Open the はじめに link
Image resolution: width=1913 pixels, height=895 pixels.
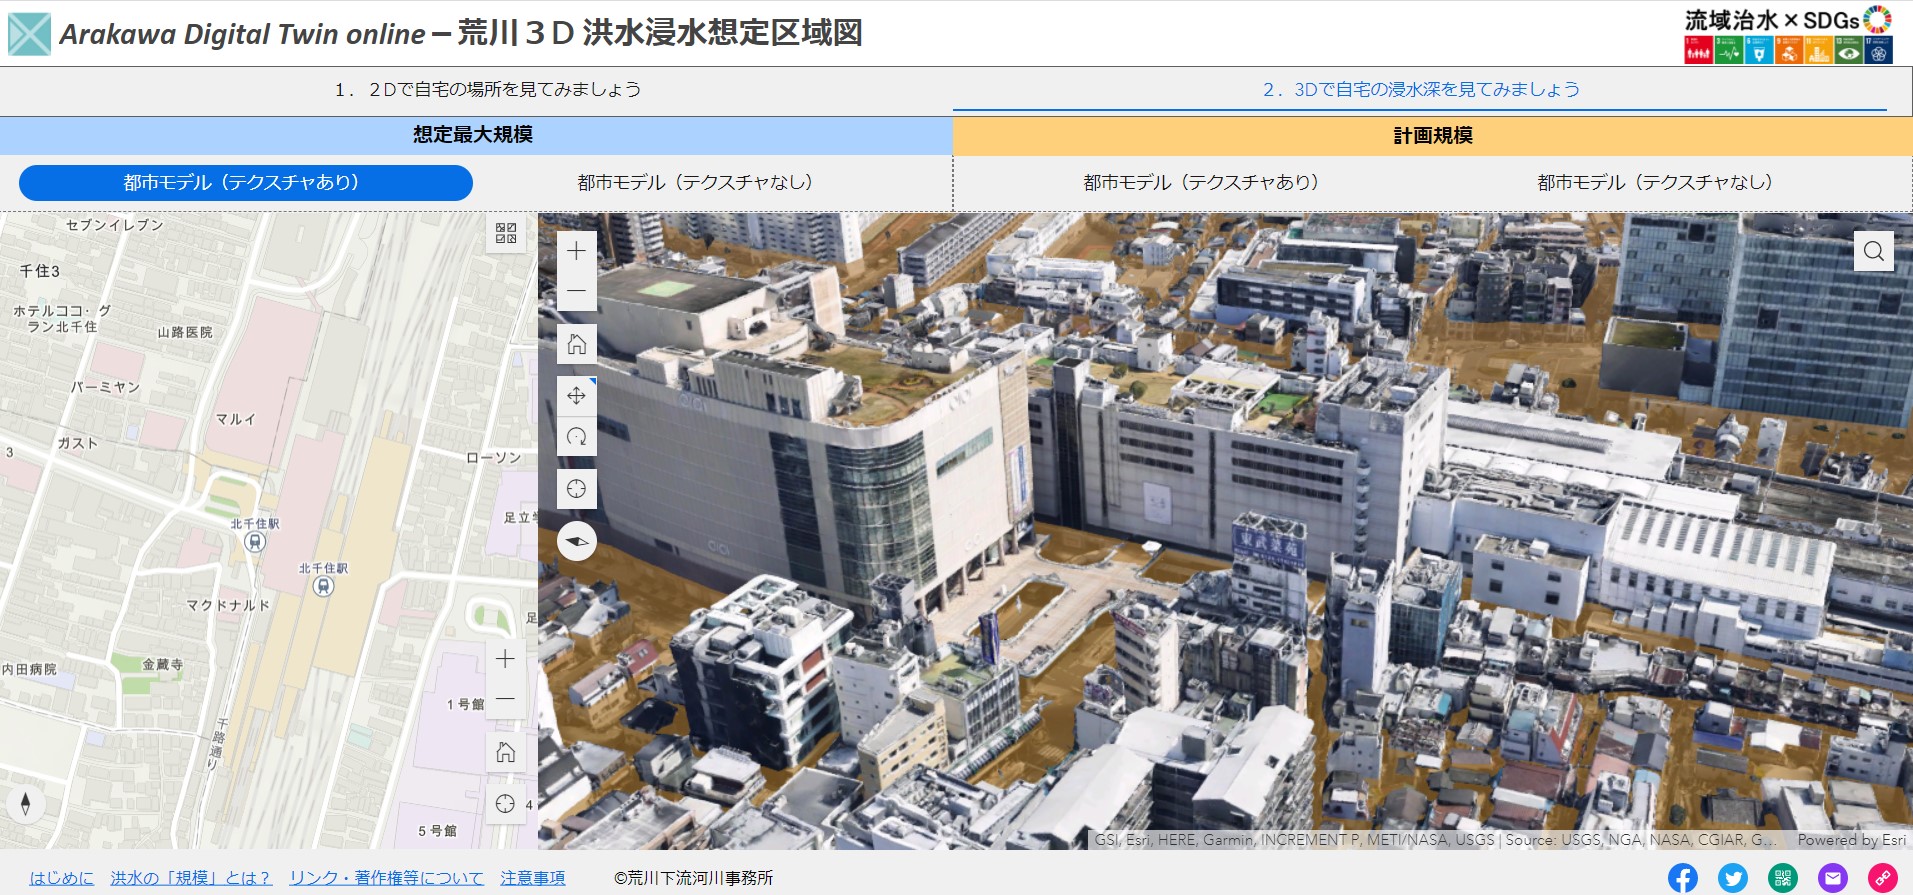point(61,878)
